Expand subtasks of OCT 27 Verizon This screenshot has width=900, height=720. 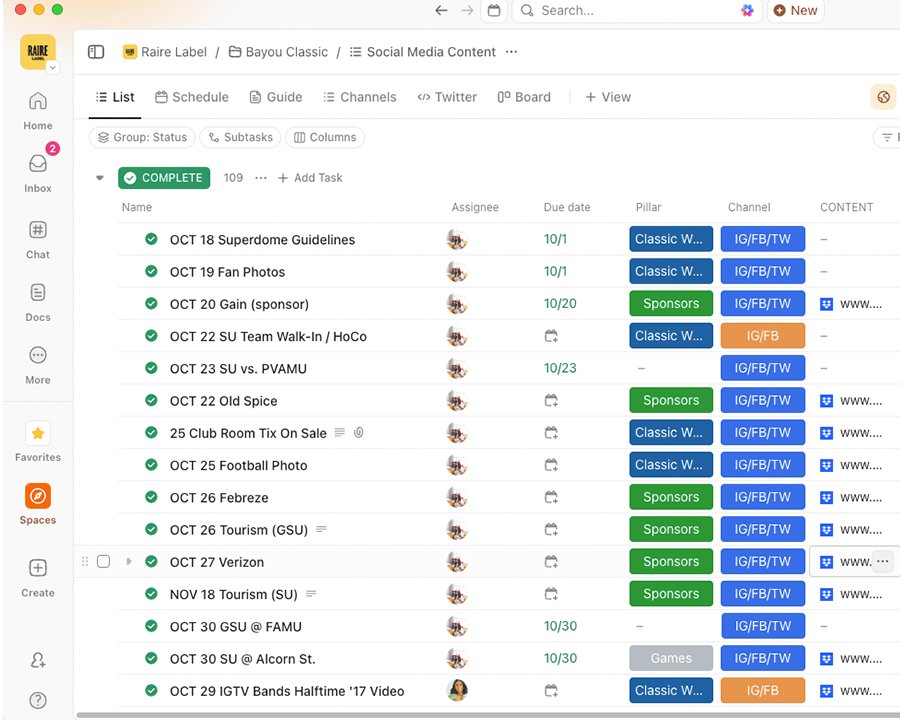click(x=129, y=561)
